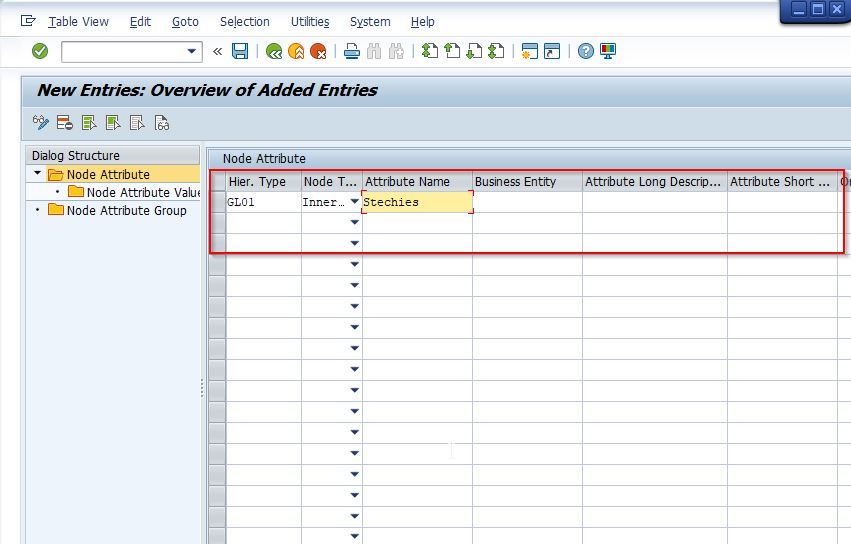851x544 pixels.
Task: Click the Find Next binoculars icon
Action: click(396, 52)
